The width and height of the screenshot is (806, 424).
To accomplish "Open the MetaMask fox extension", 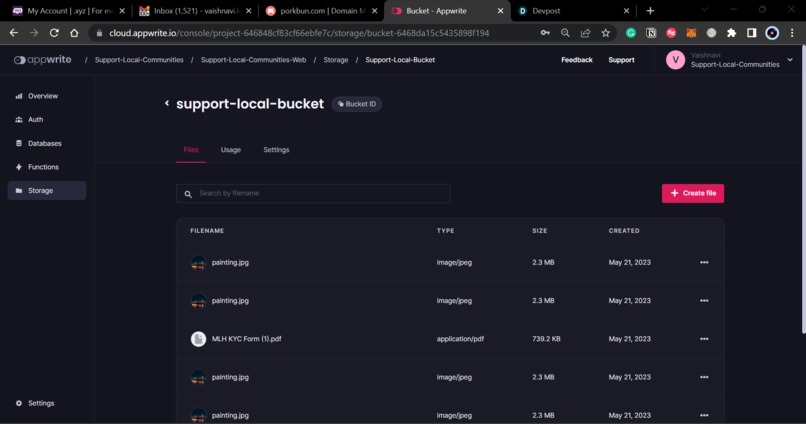I will [691, 33].
